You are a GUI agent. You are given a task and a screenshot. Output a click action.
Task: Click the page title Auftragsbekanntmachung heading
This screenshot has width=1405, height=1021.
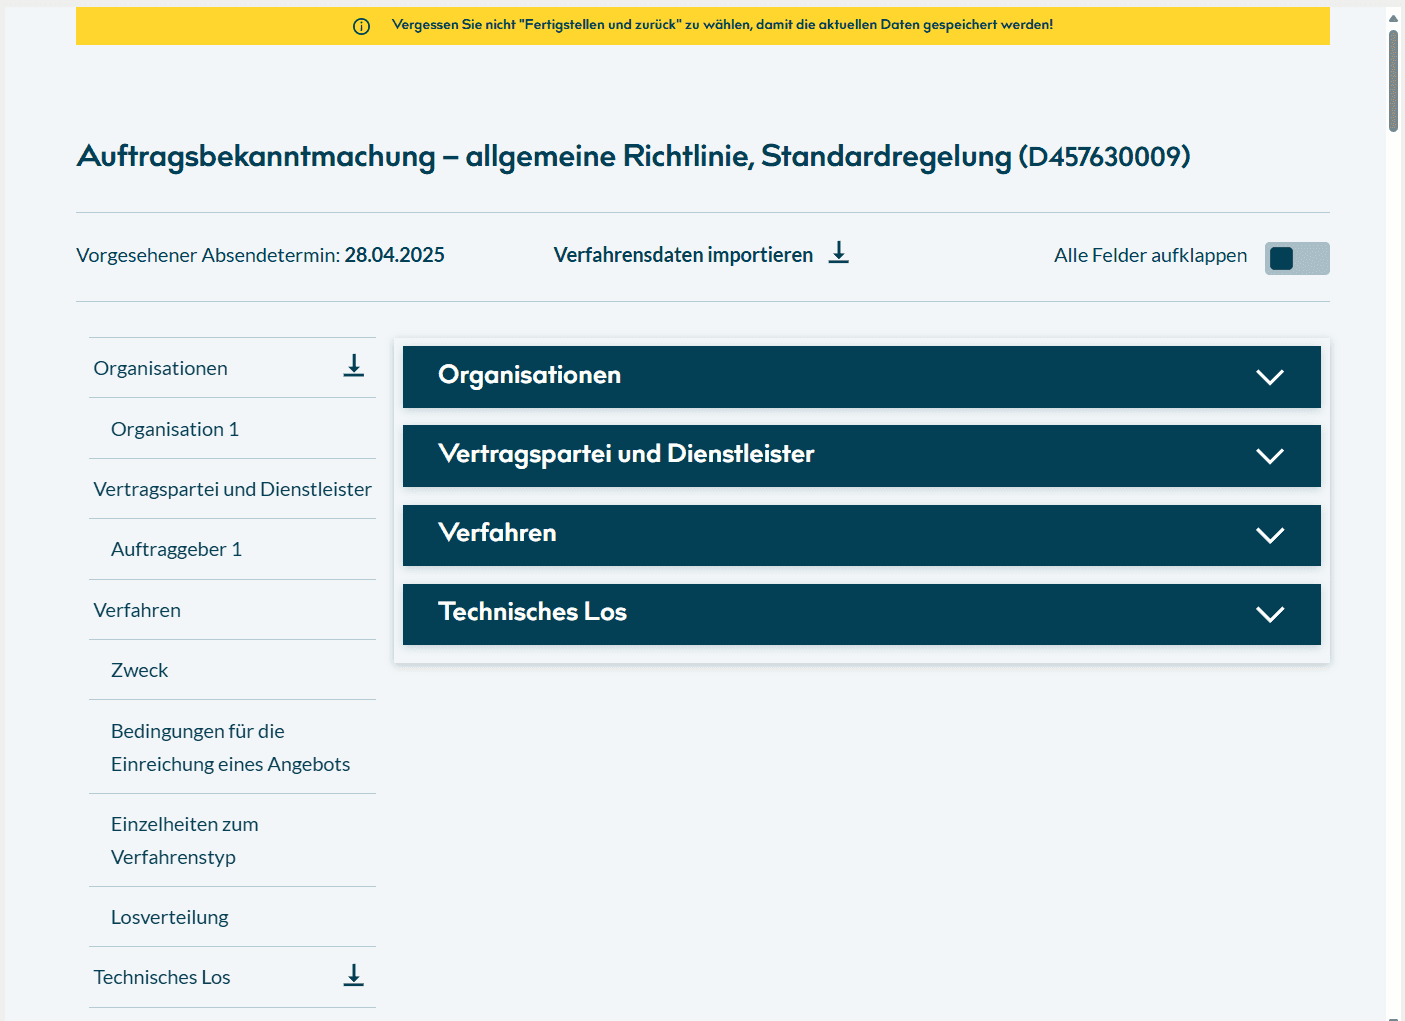[633, 156]
